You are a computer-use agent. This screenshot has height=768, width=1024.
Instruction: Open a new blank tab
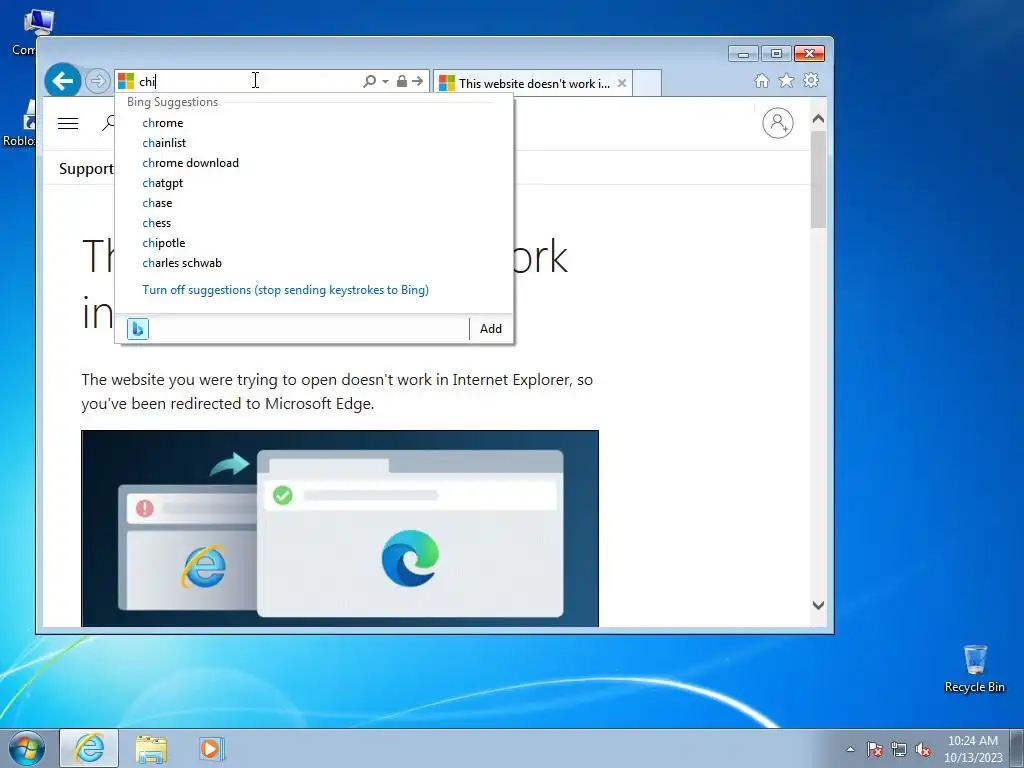[647, 83]
